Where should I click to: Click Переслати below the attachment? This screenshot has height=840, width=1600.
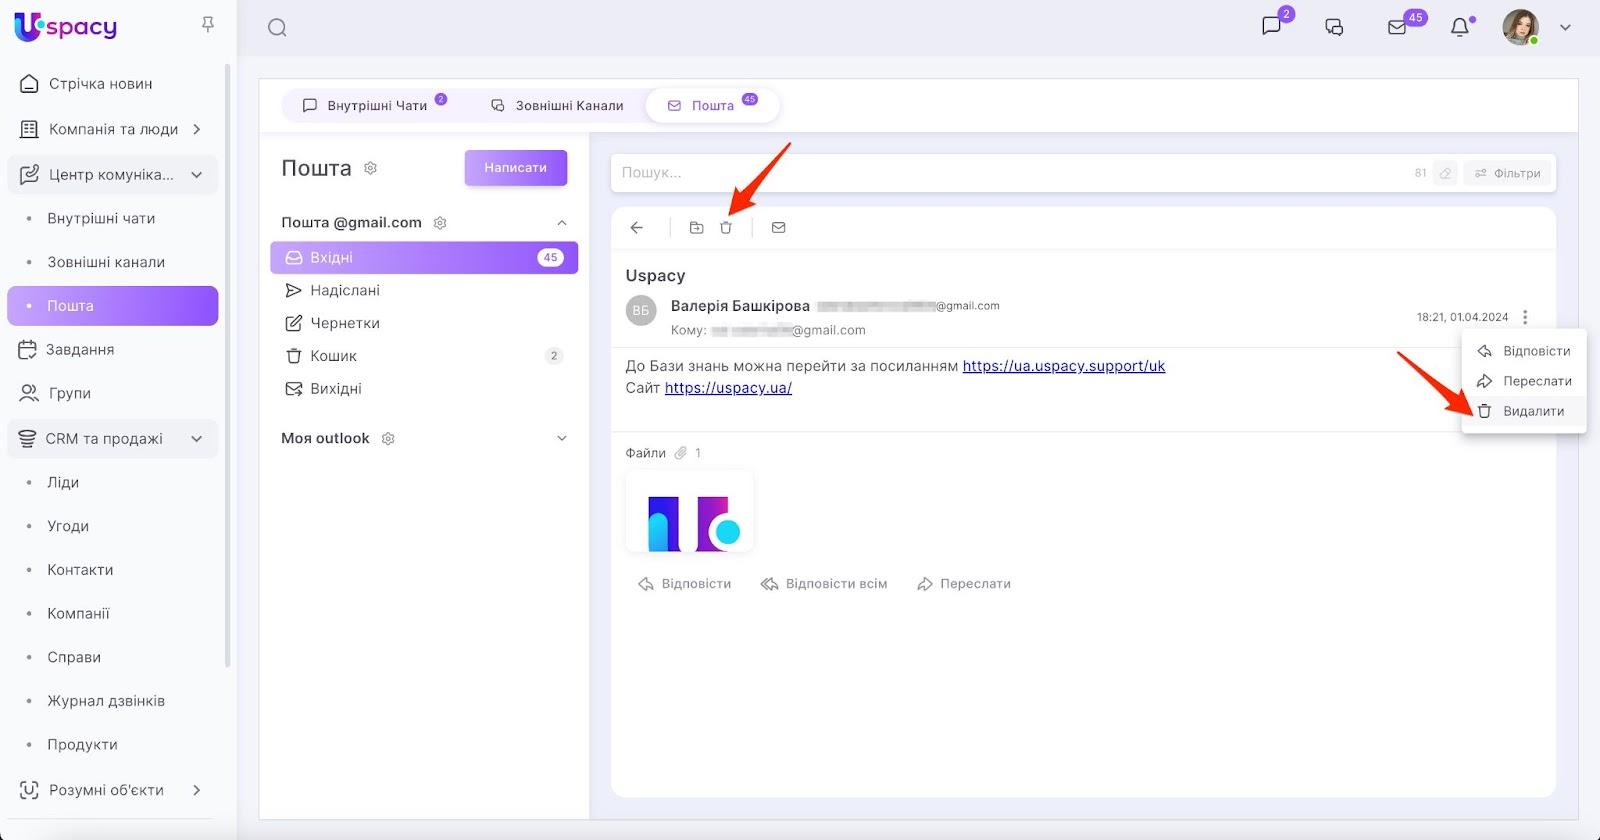[964, 584]
